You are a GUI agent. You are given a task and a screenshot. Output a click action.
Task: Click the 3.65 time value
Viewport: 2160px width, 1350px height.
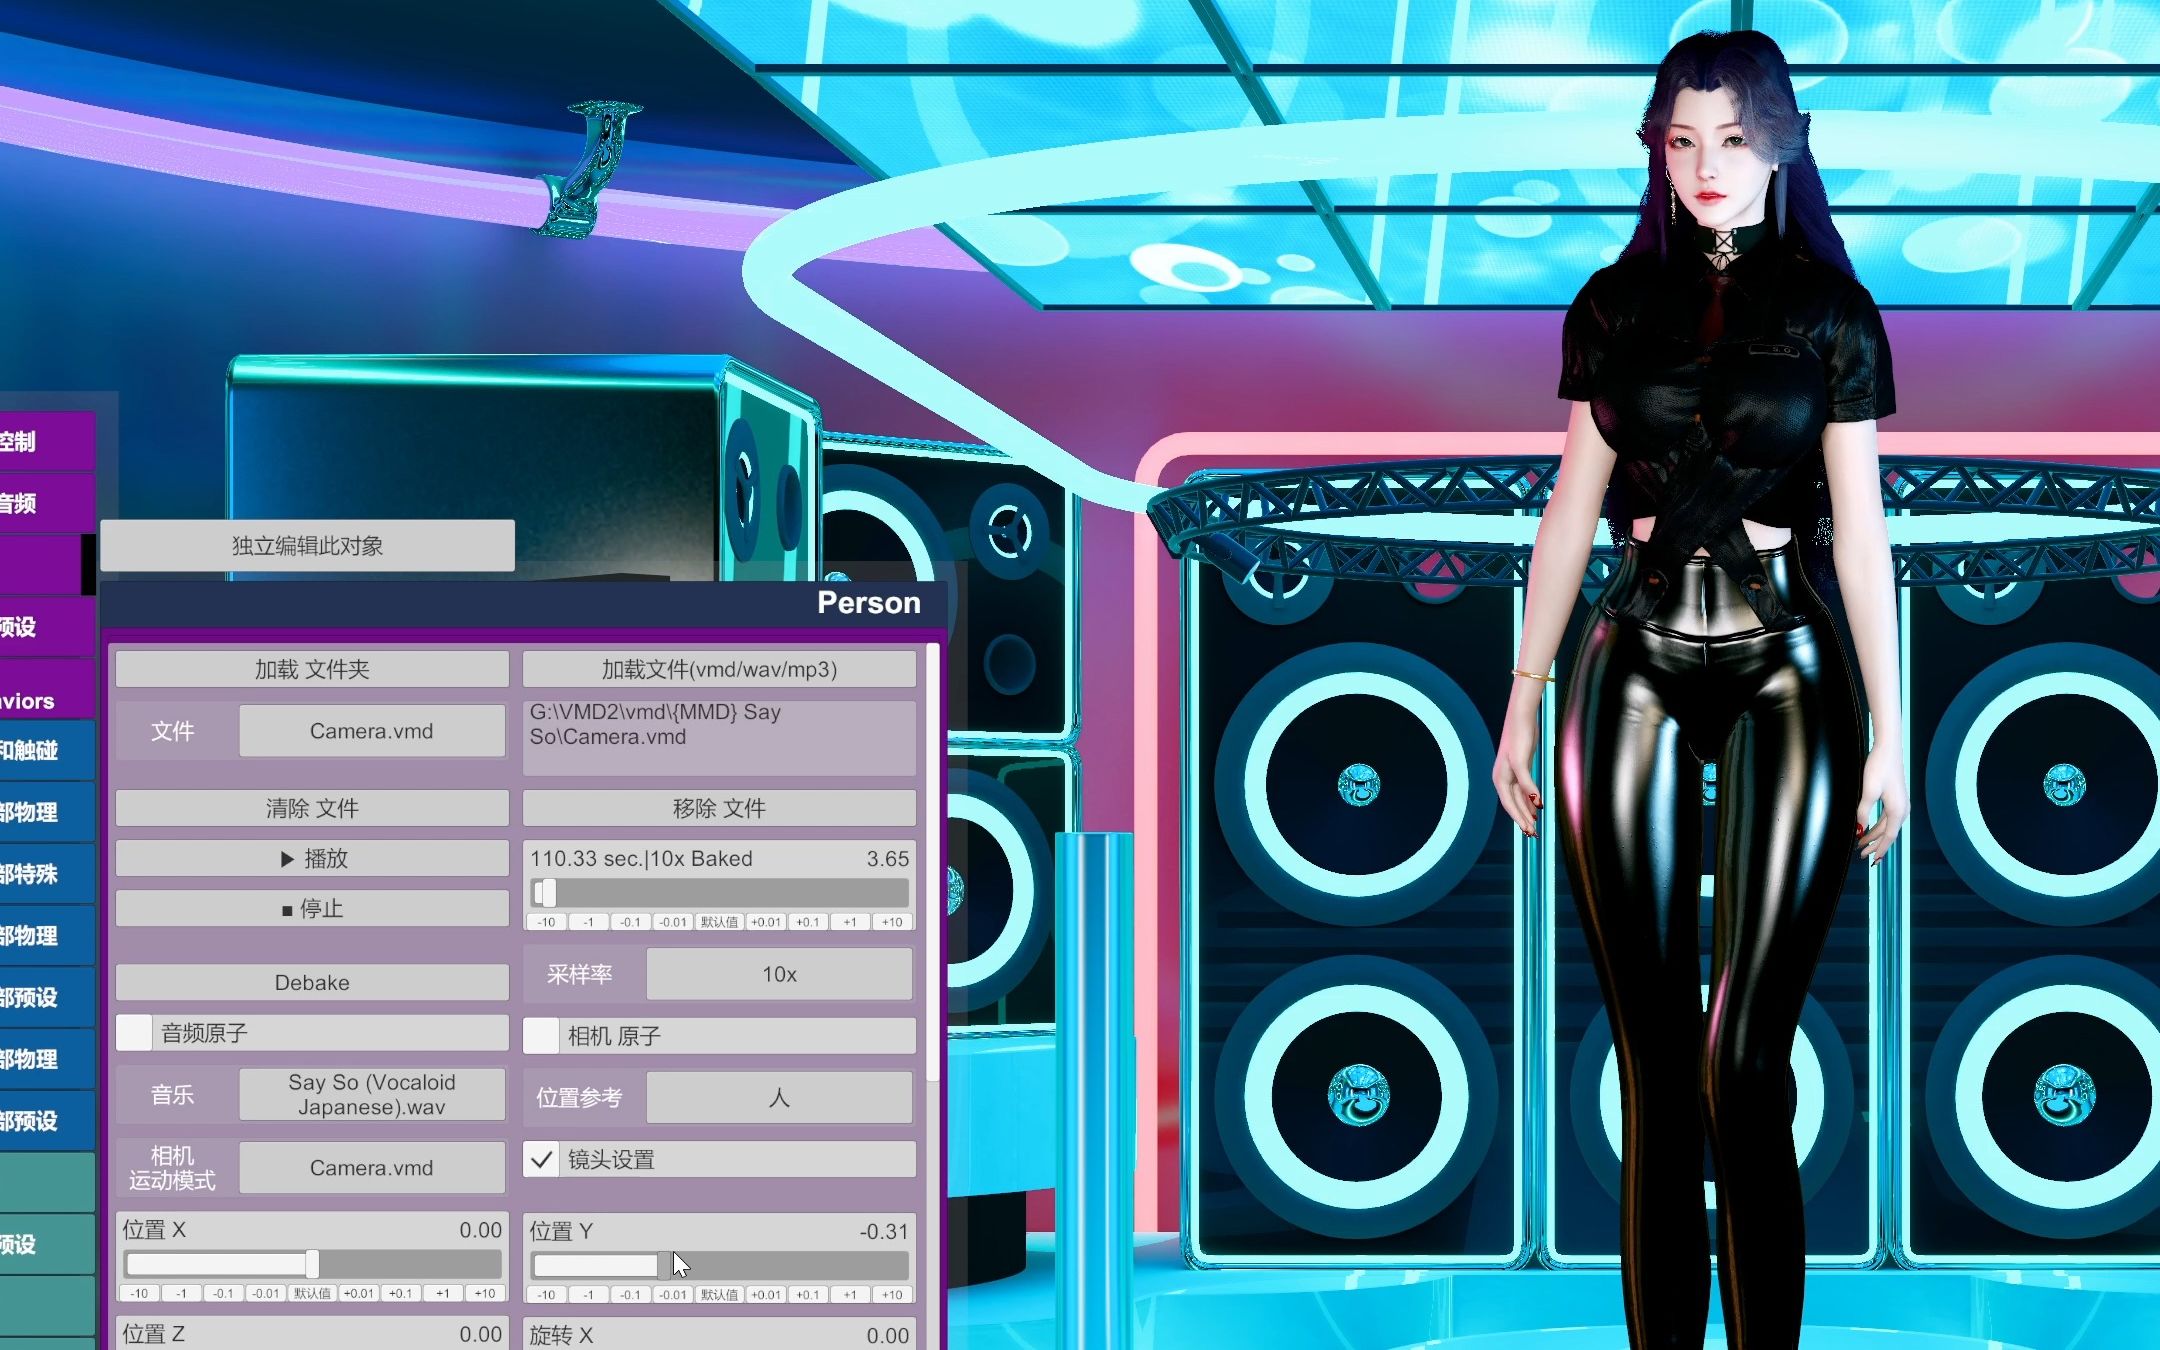[x=888, y=858]
